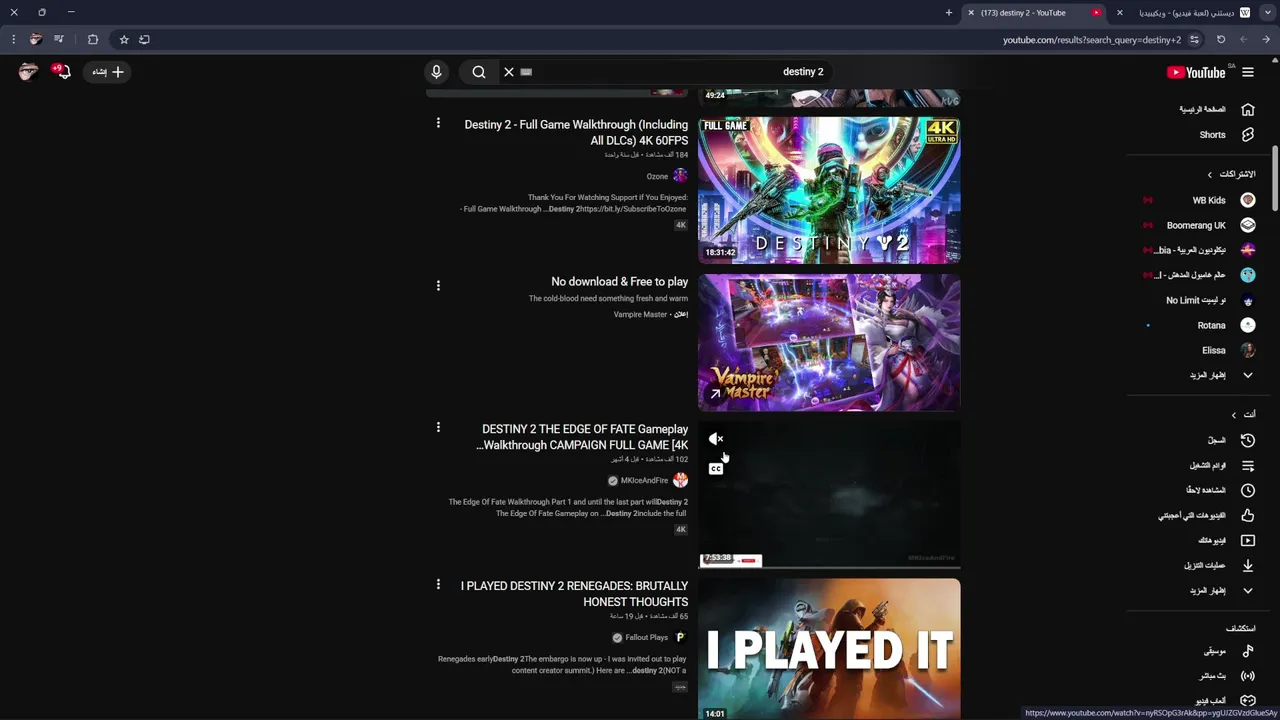
Task: Go forward with the browser arrow button
Action: tap(1244, 40)
